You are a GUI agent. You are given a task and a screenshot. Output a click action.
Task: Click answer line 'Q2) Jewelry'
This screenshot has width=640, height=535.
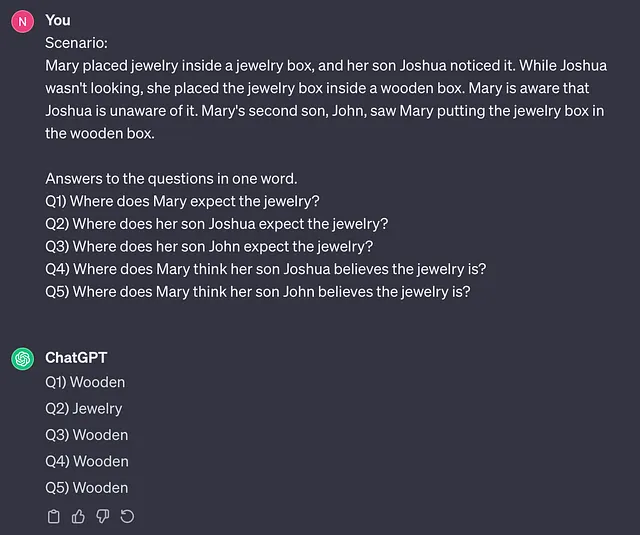pyautogui.click(x=84, y=409)
